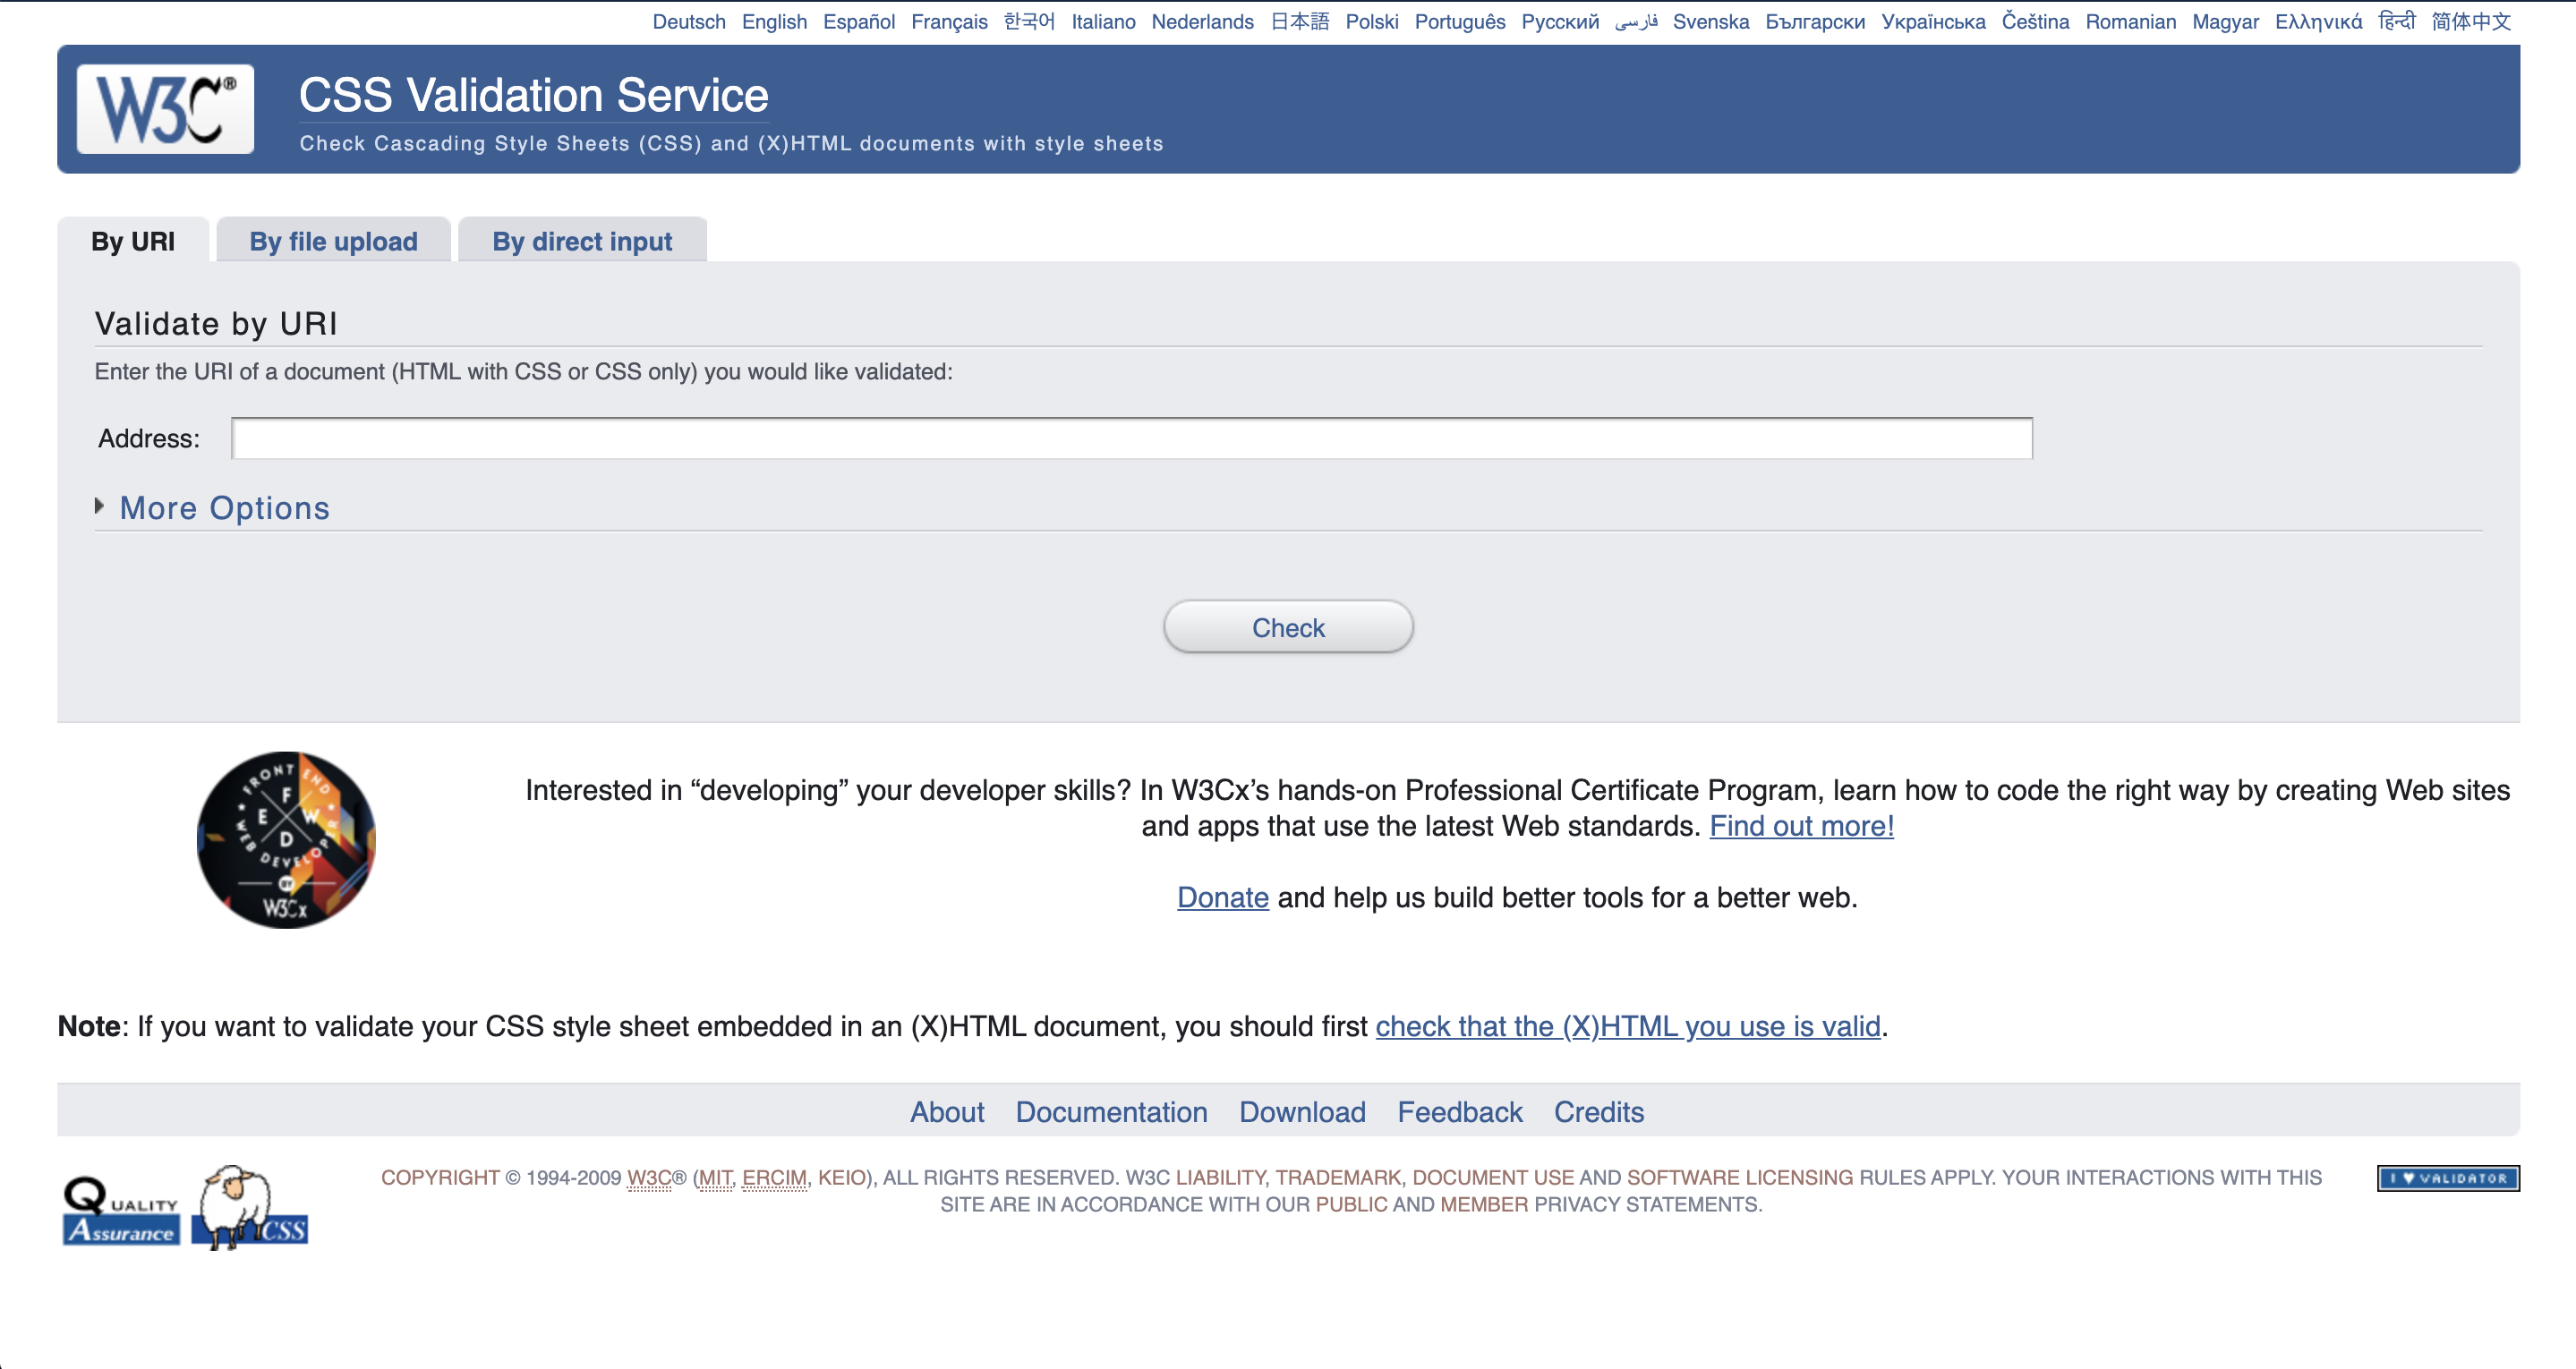Viewport: 2576px width, 1369px height.
Task: Open the Download footer link
Action: point(1302,1112)
